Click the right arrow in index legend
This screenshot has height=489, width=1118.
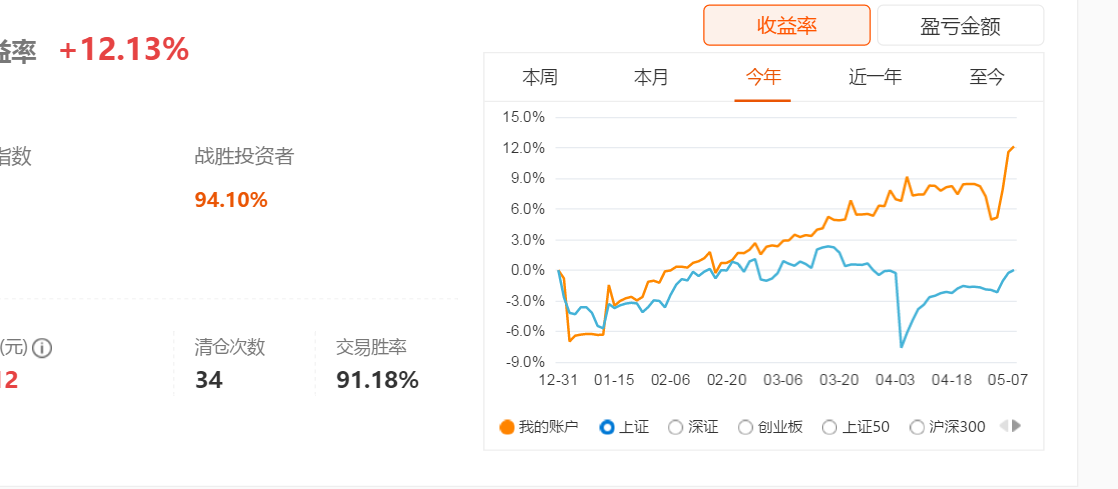(1017, 426)
